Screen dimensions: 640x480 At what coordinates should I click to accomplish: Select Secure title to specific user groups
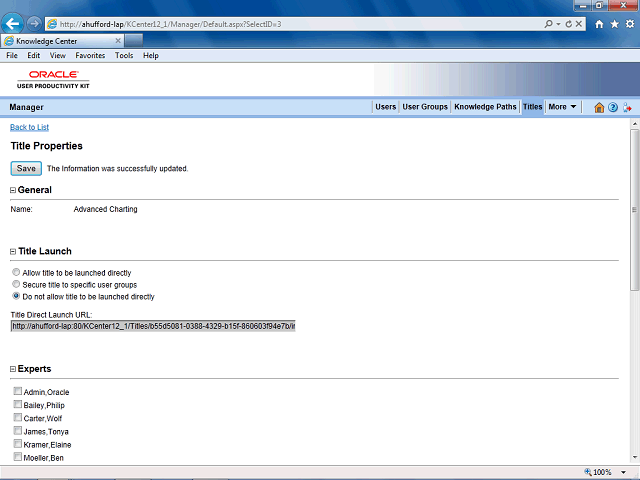(x=16, y=284)
